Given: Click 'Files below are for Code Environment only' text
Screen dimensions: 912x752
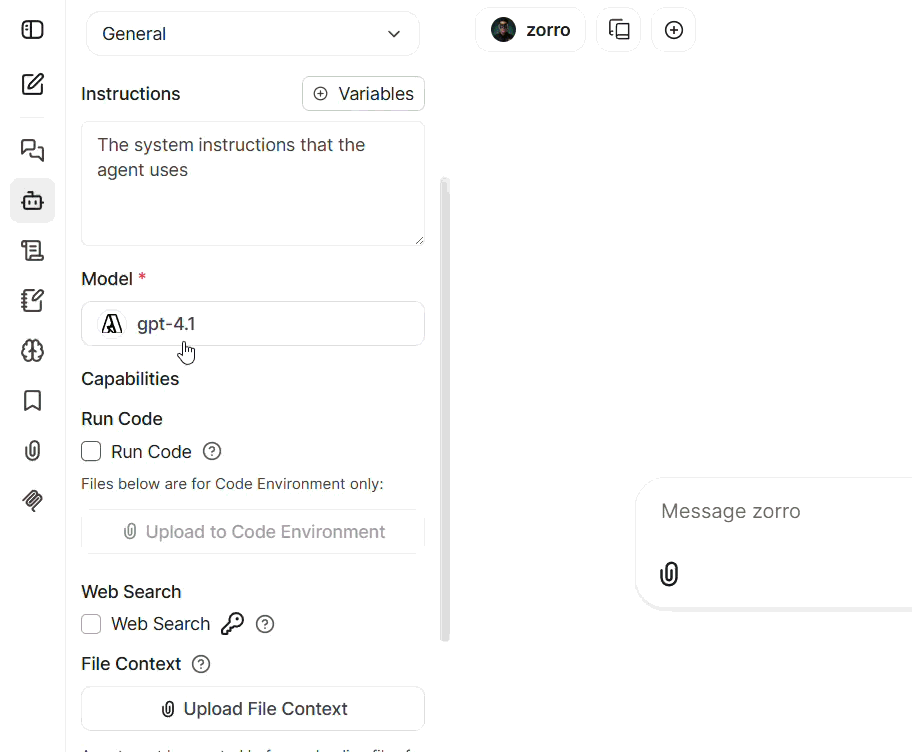Looking at the screenshot, I should (x=232, y=484).
